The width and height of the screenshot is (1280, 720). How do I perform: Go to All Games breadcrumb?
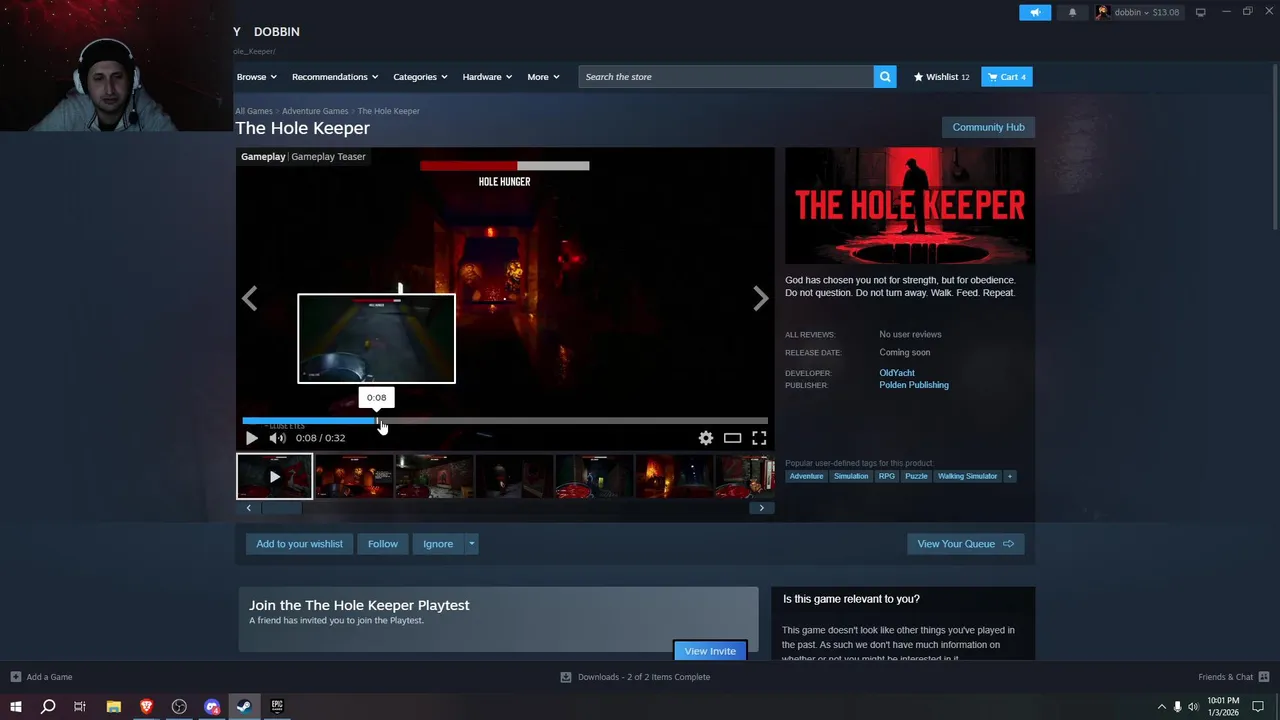(x=254, y=111)
